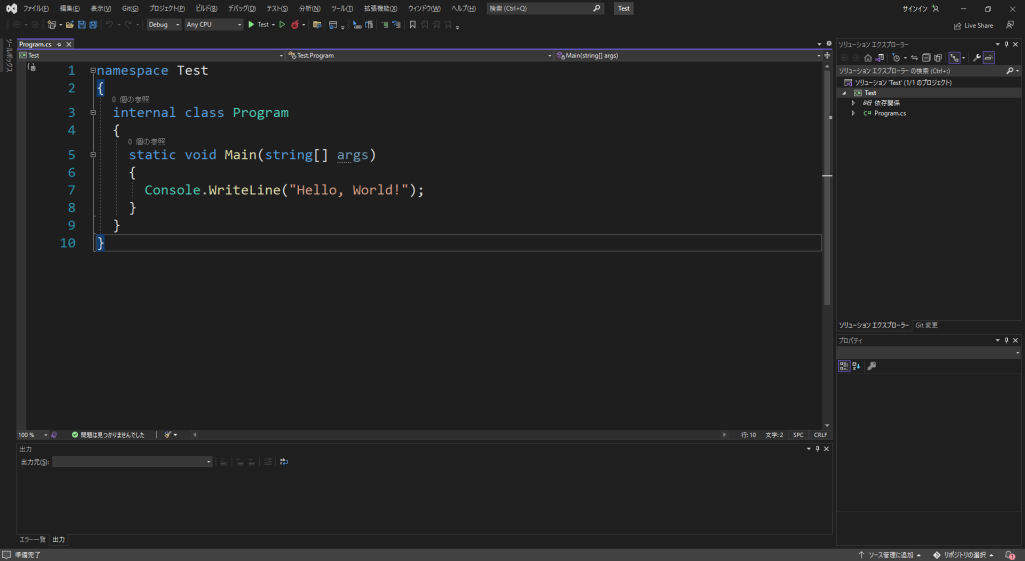Click the Live Share button
Image resolution: width=1025 pixels, height=561 pixels.
coord(973,26)
